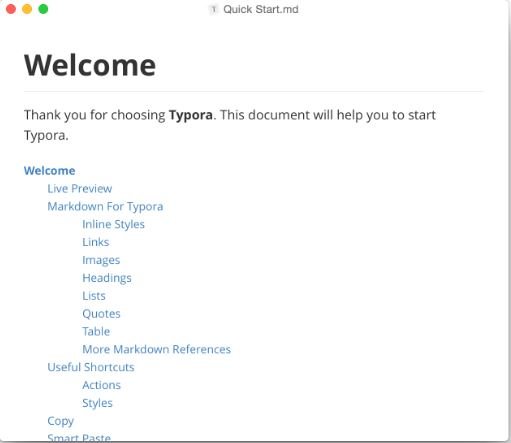Go to the Styles section link
Screen dimensions: 511x443
click(97, 403)
